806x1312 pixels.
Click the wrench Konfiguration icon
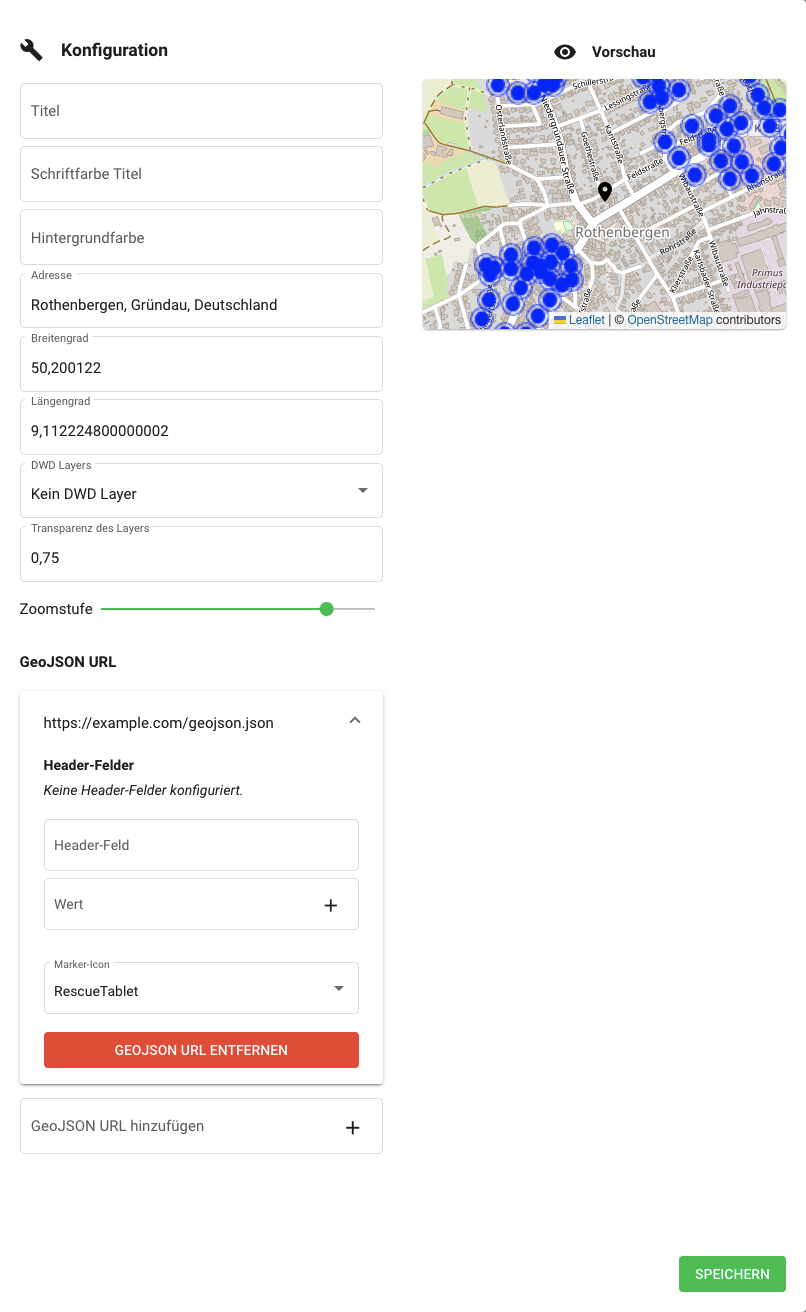(31, 50)
